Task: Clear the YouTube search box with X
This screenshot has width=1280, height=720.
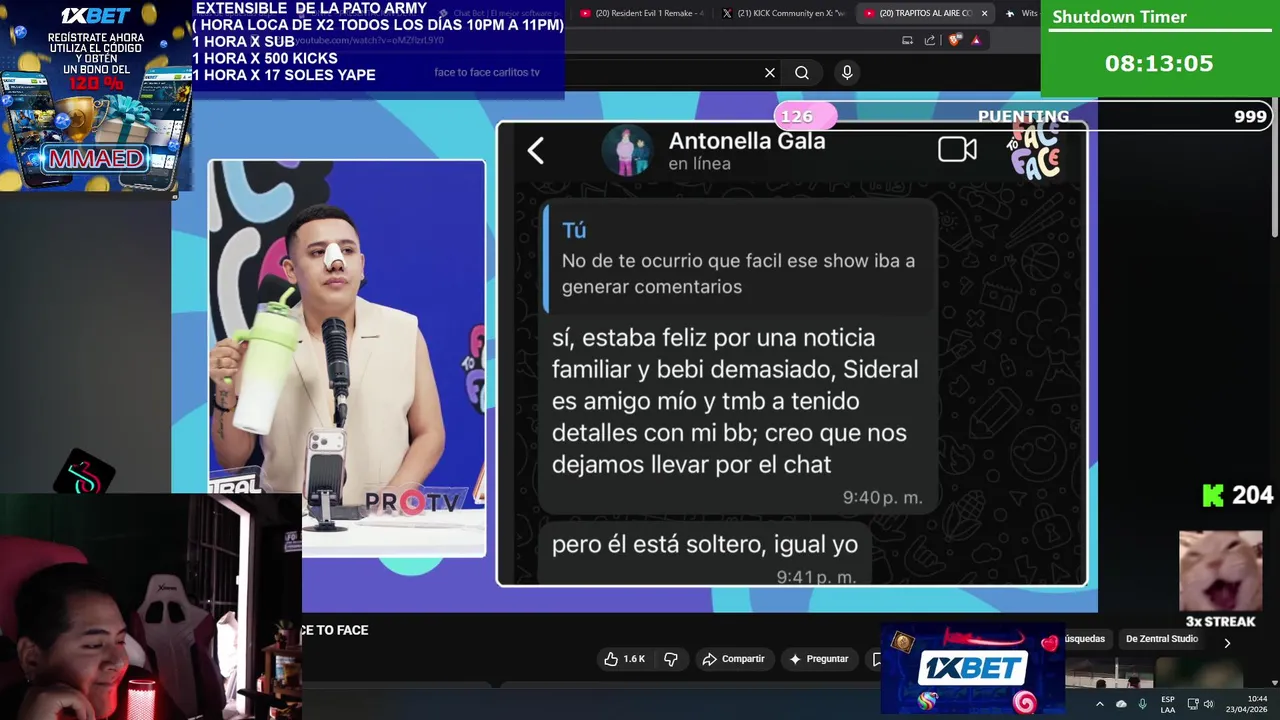Action: click(x=769, y=73)
